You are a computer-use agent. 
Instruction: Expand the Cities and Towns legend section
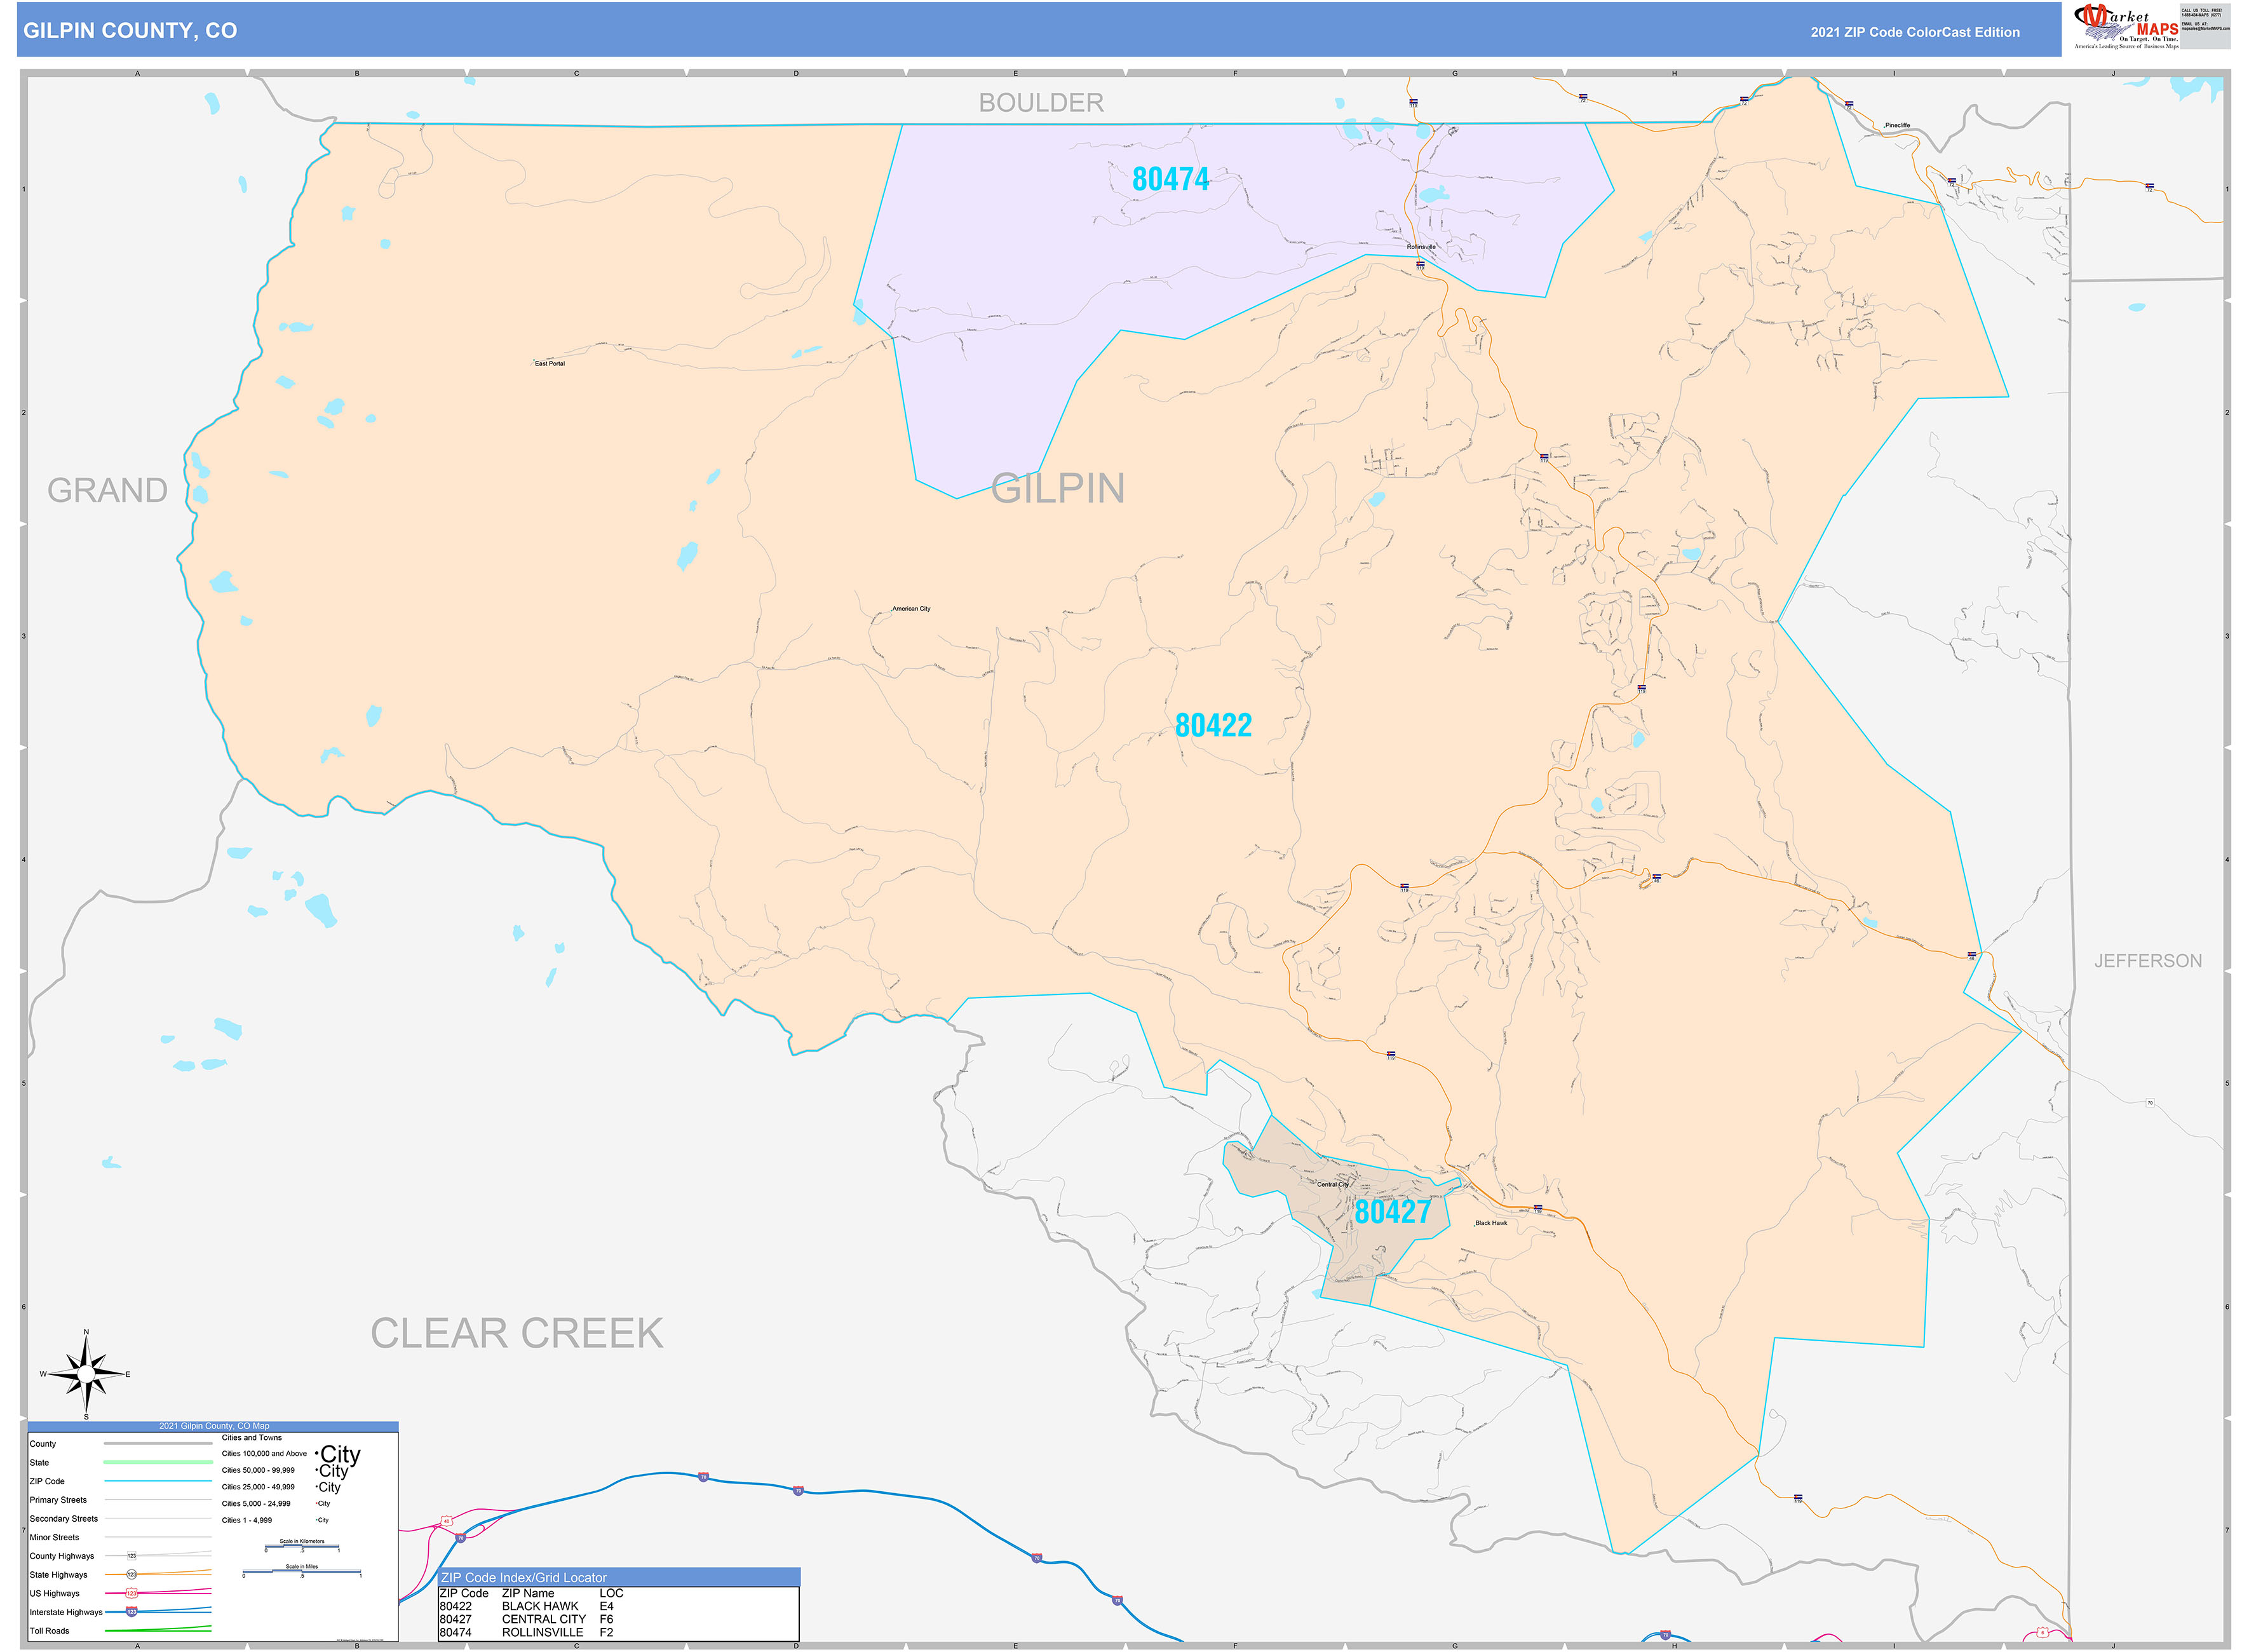[x=252, y=1438]
